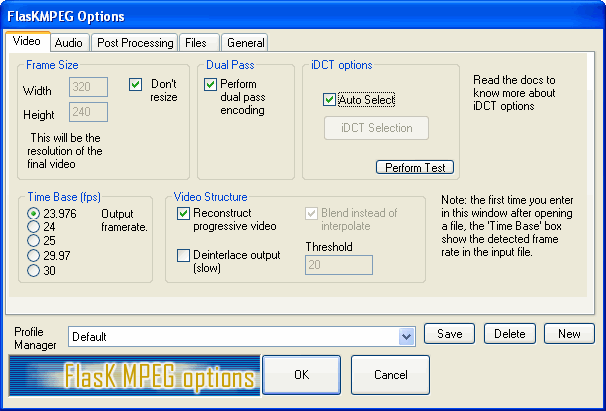Select the 23.976 fps radio button
606x411 pixels.
click(35, 214)
